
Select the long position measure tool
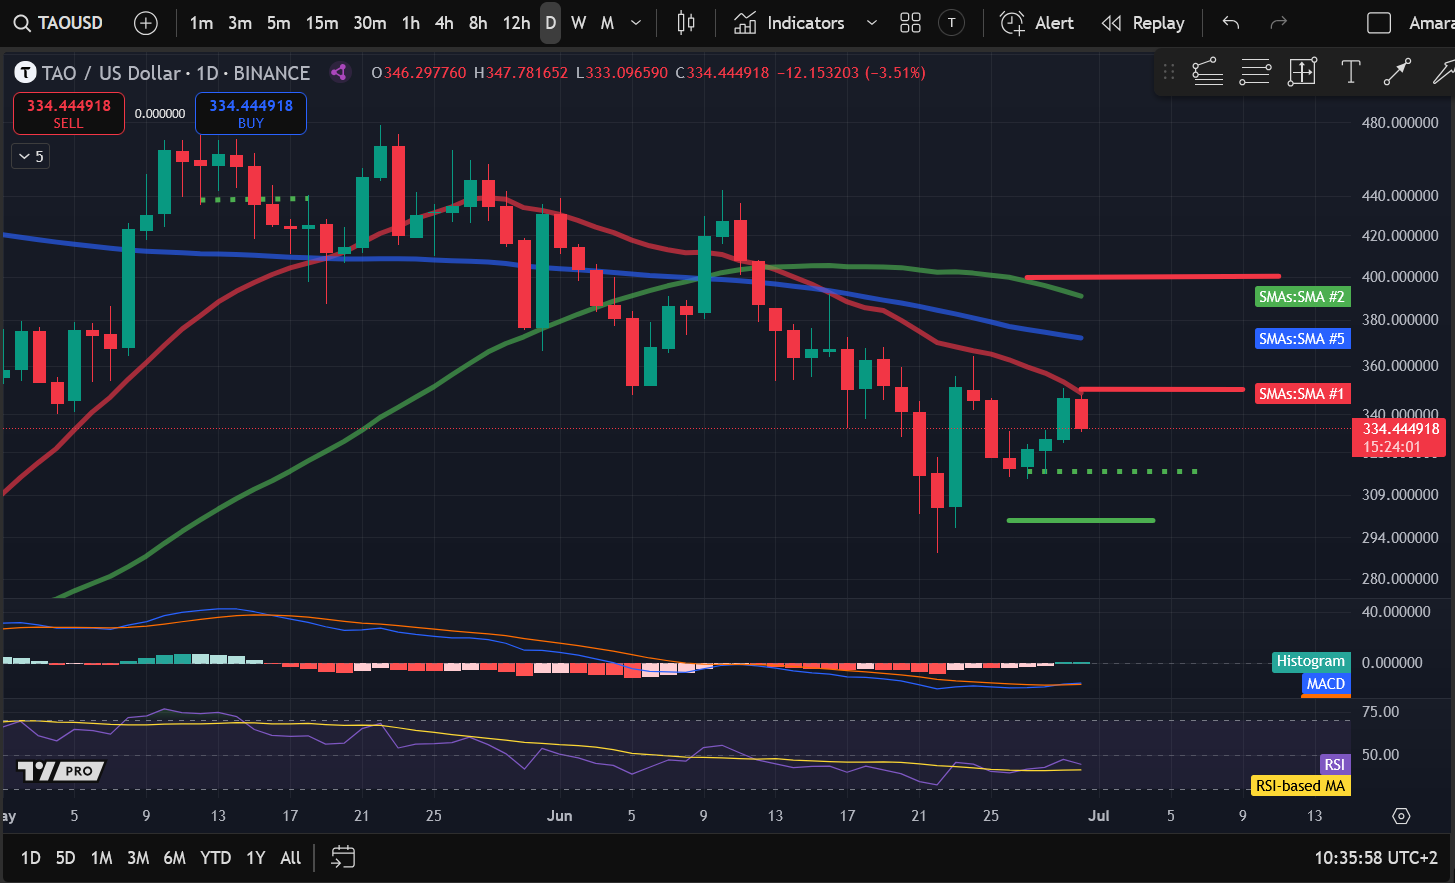pos(1302,72)
